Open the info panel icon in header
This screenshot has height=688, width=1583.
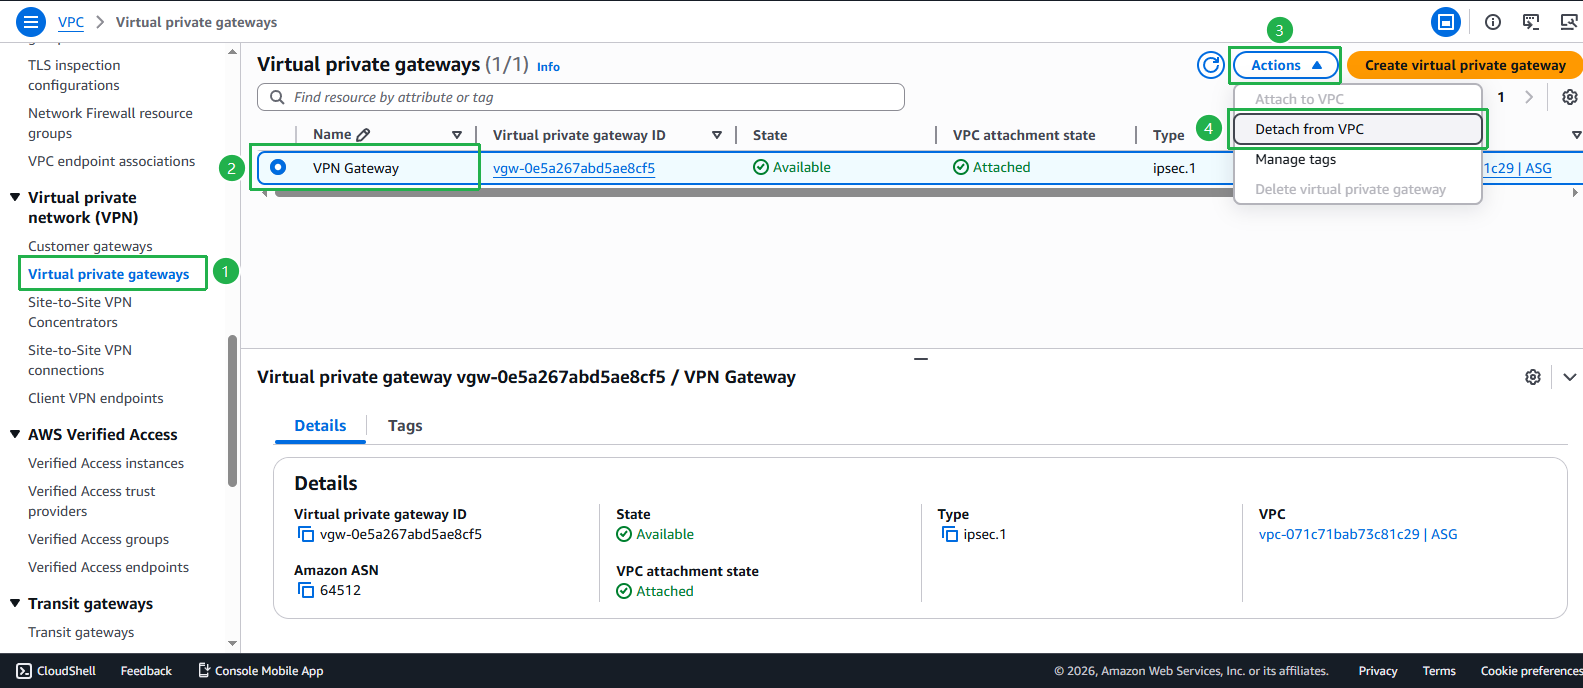1493,21
